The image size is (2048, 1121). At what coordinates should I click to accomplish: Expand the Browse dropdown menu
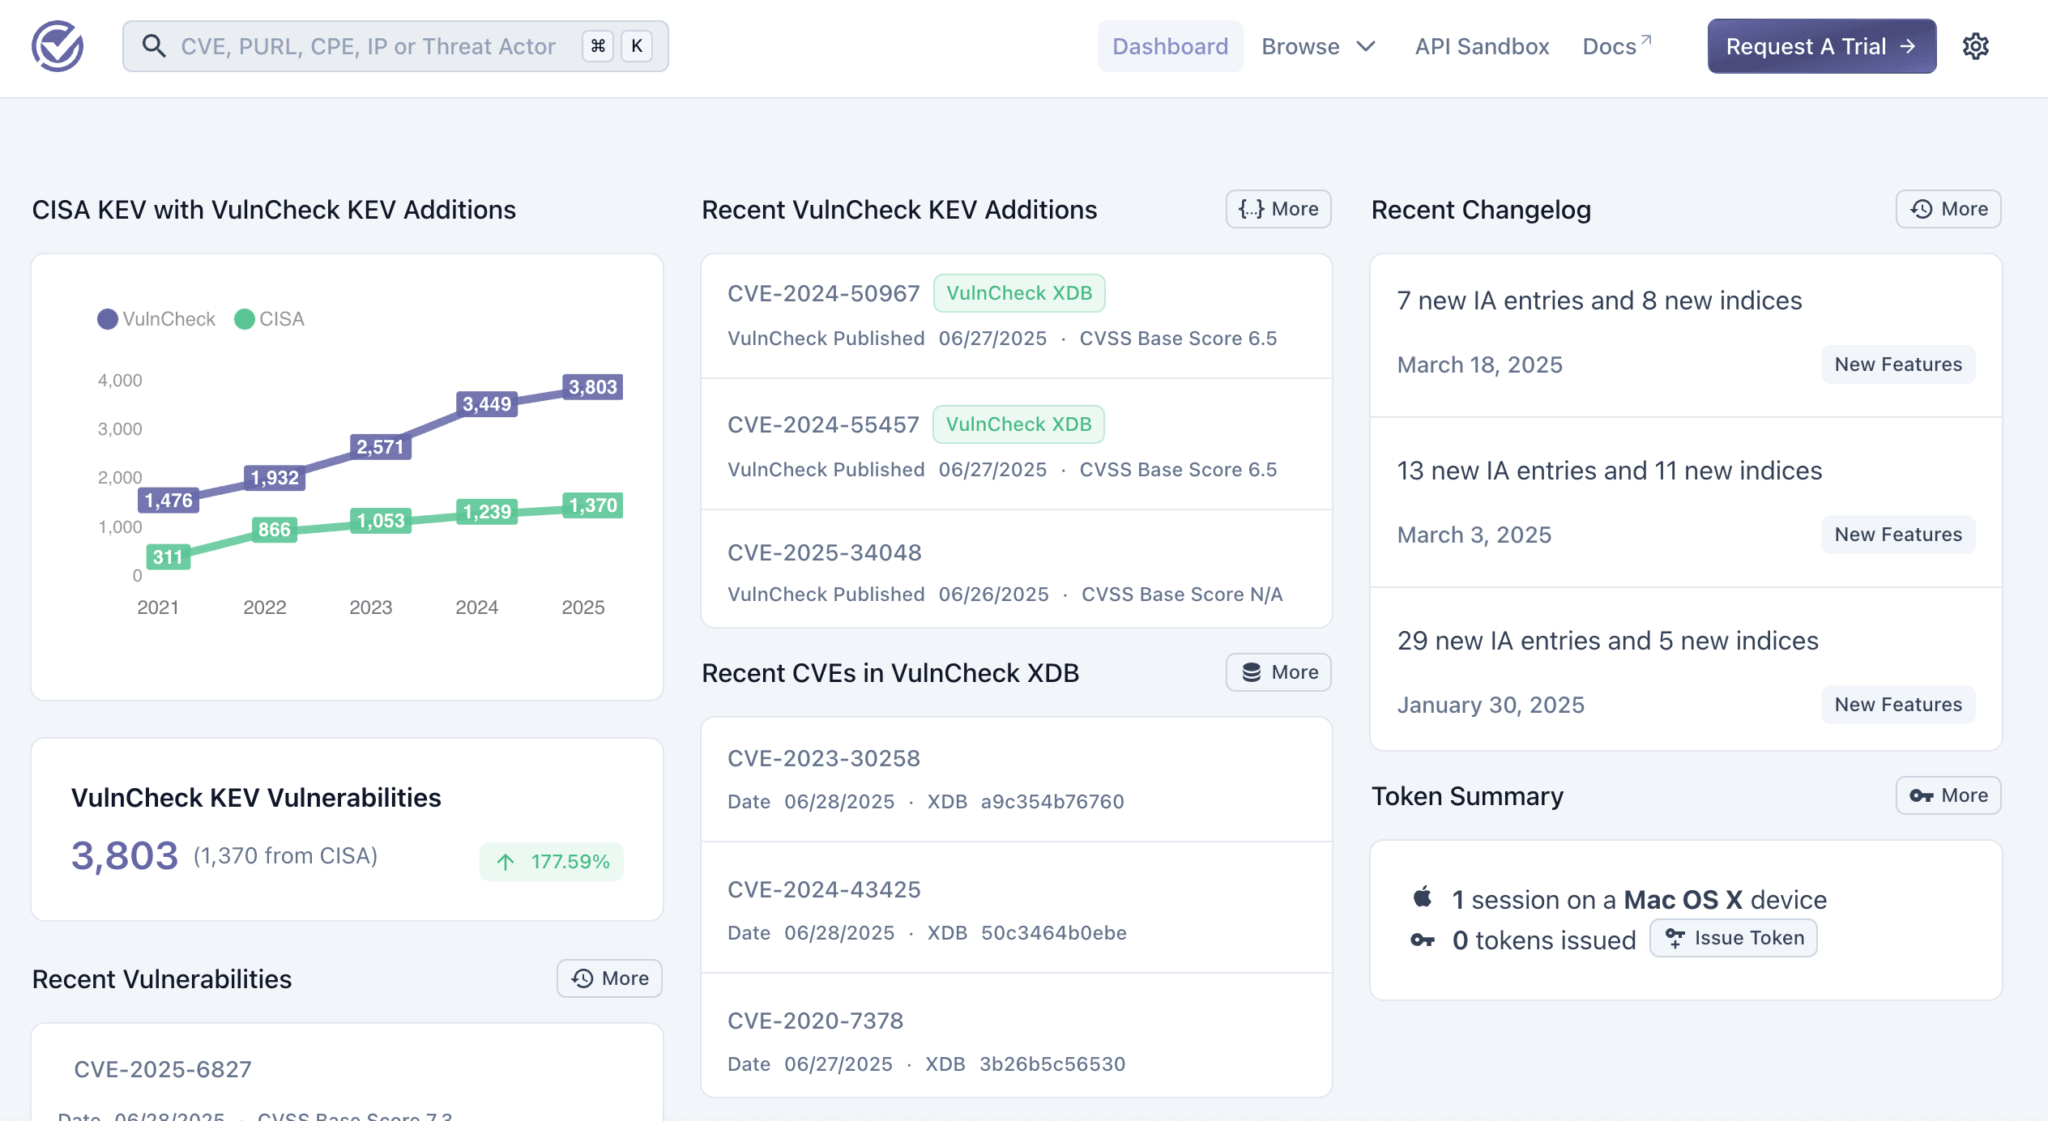pos(1318,46)
